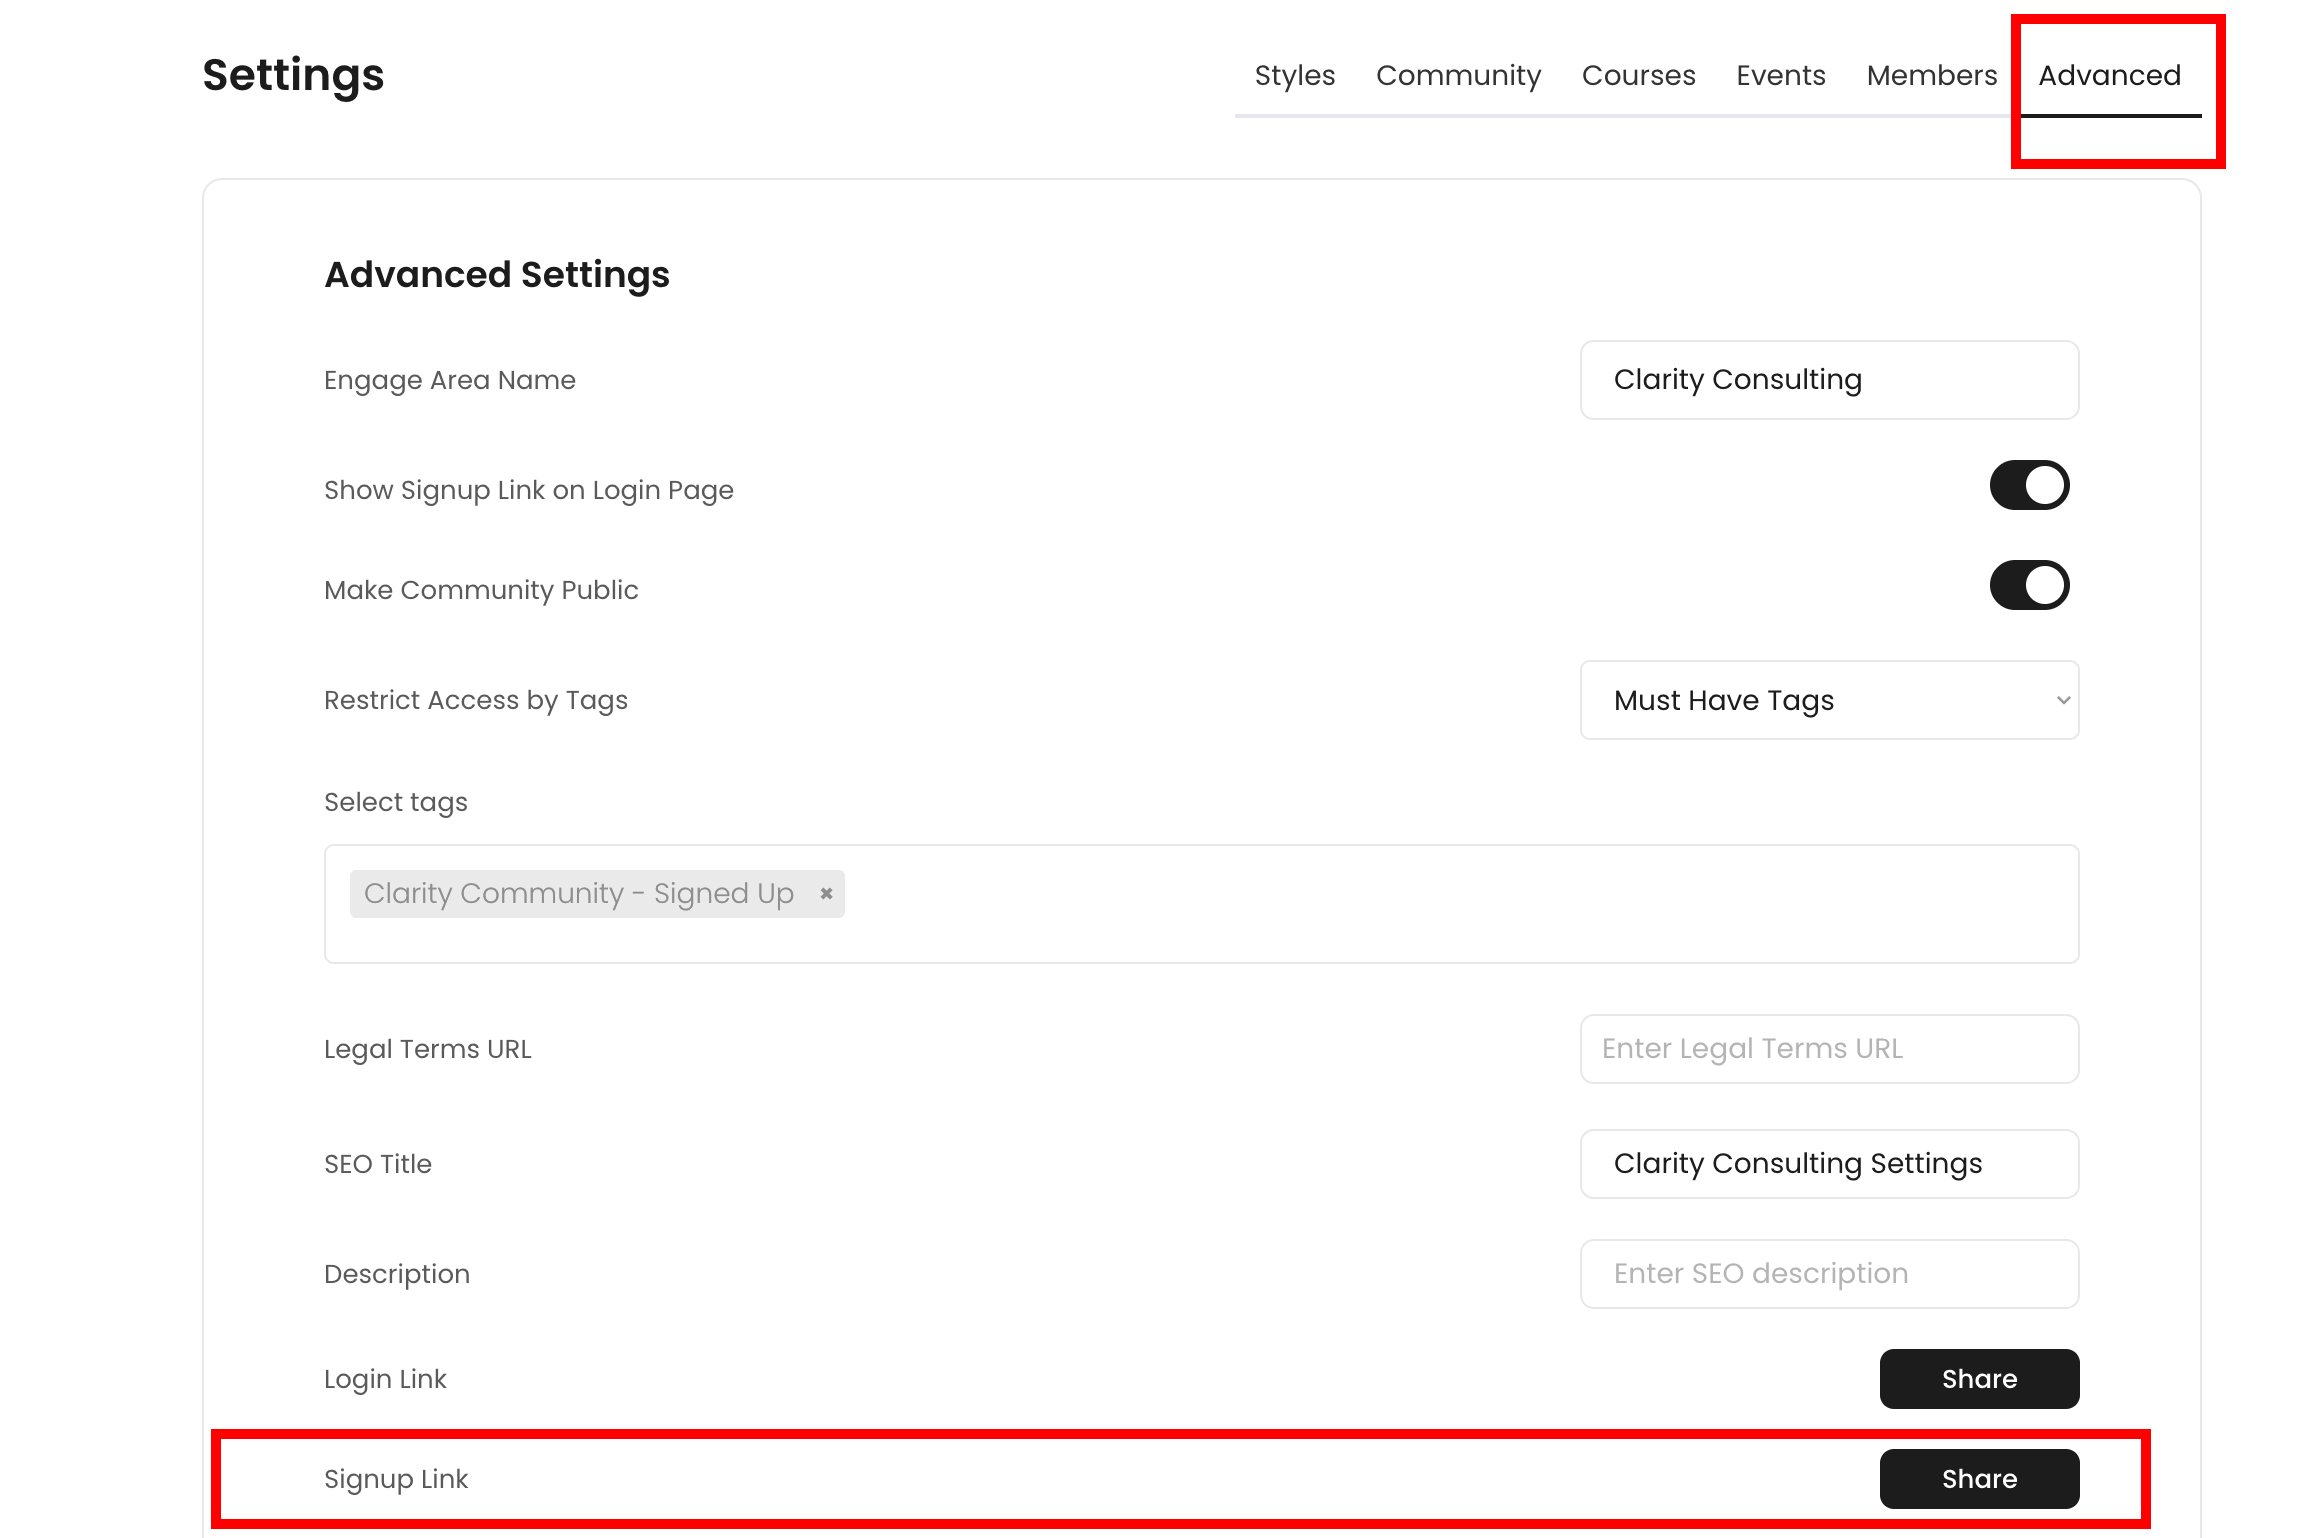Open the Members settings tab
Viewport: 2318px width, 1538px height.
[1931, 76]
